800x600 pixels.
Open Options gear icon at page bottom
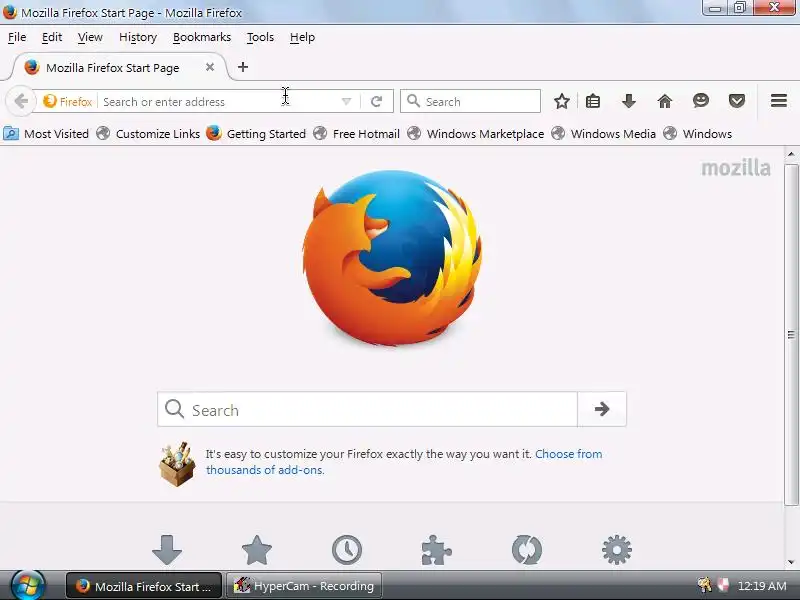pyautogui.click(x=617, y=549)
